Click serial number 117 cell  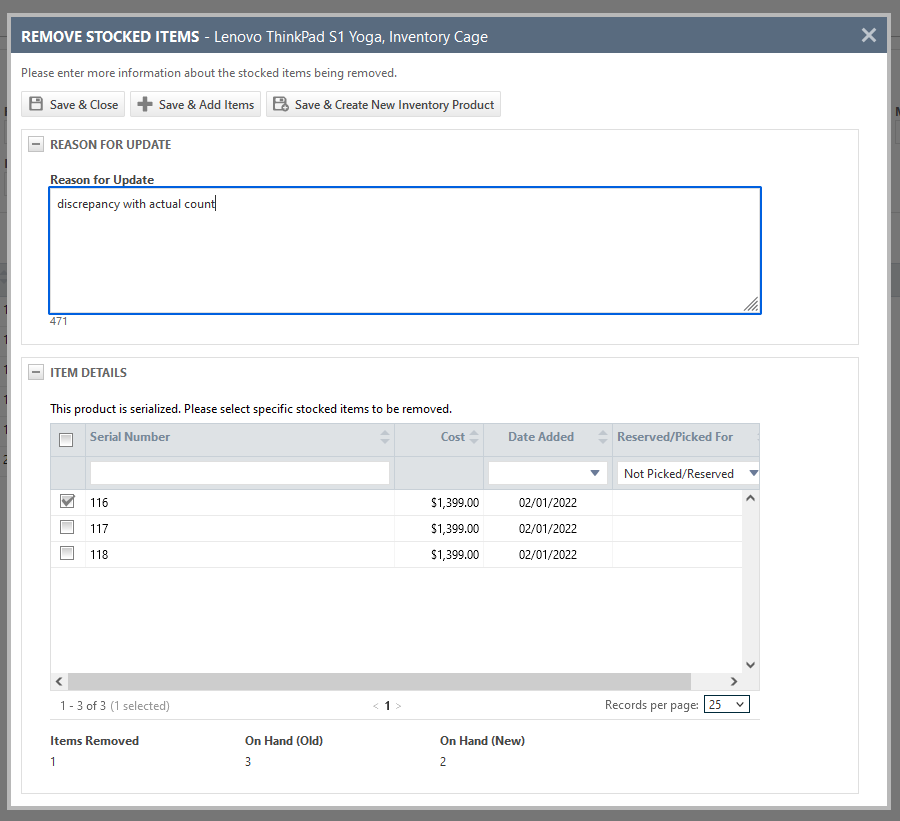[99, 529]
